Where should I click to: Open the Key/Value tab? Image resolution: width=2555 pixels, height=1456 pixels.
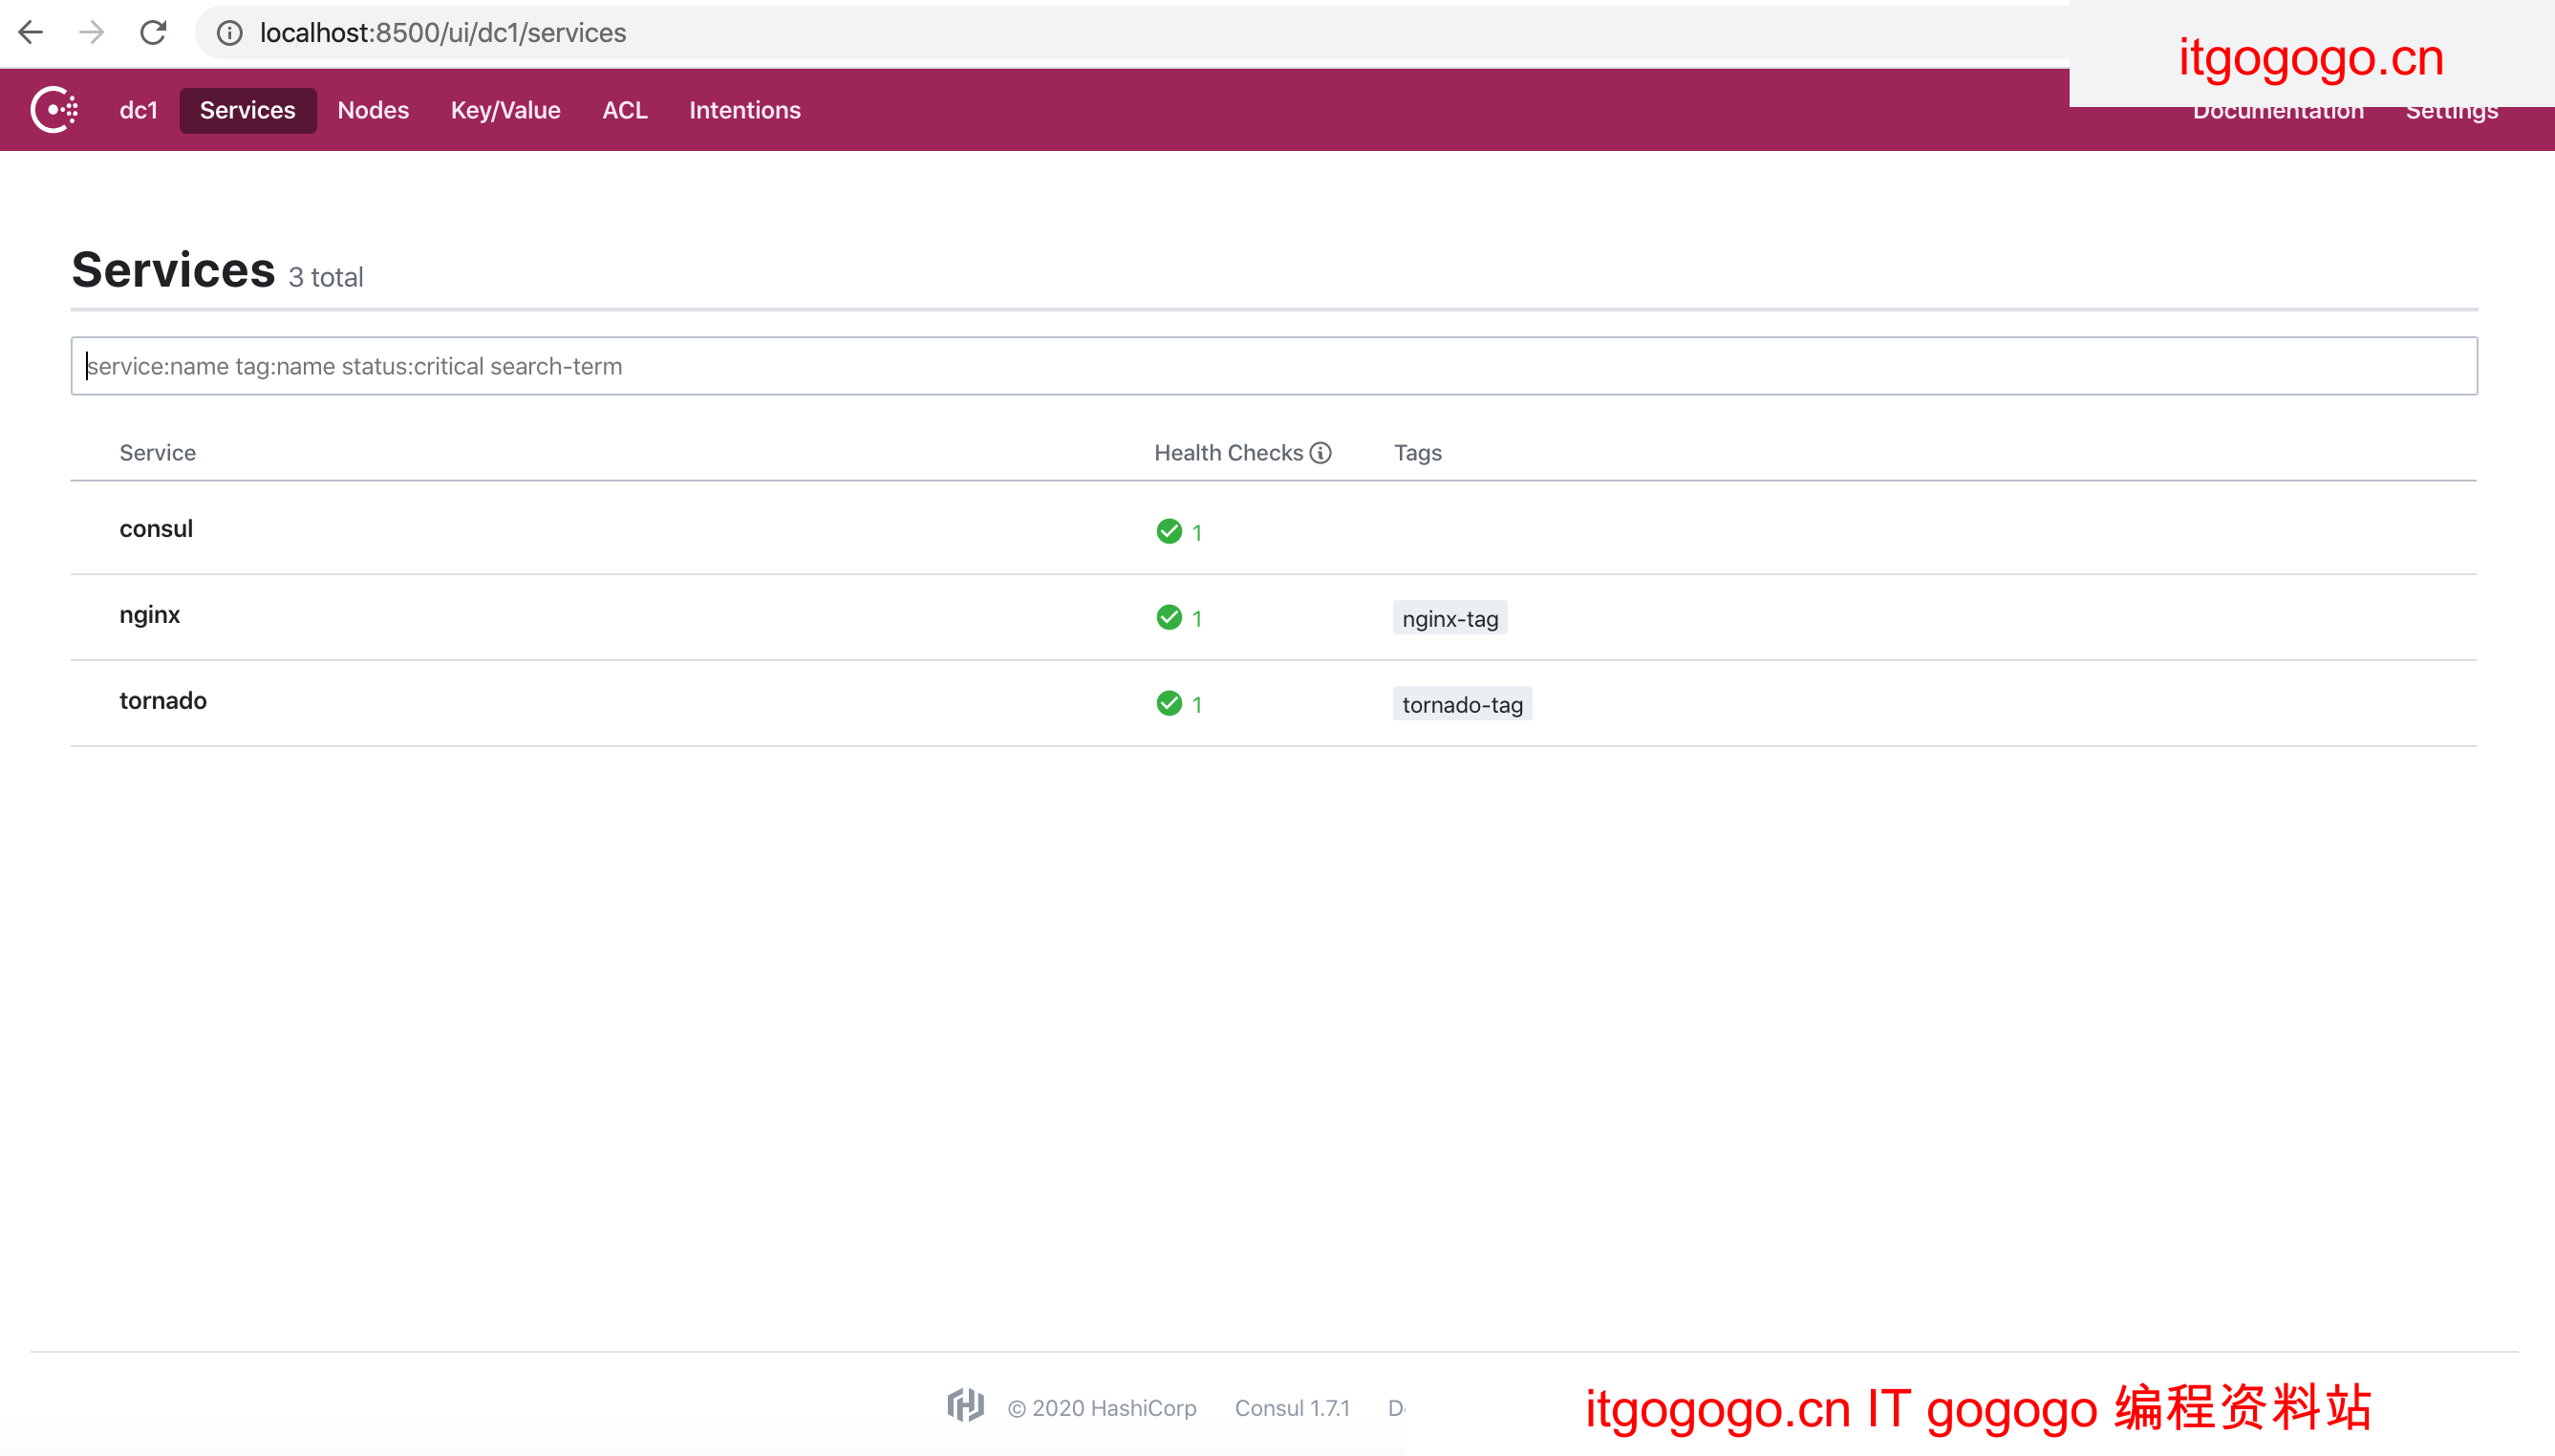(x=505, y=110)
